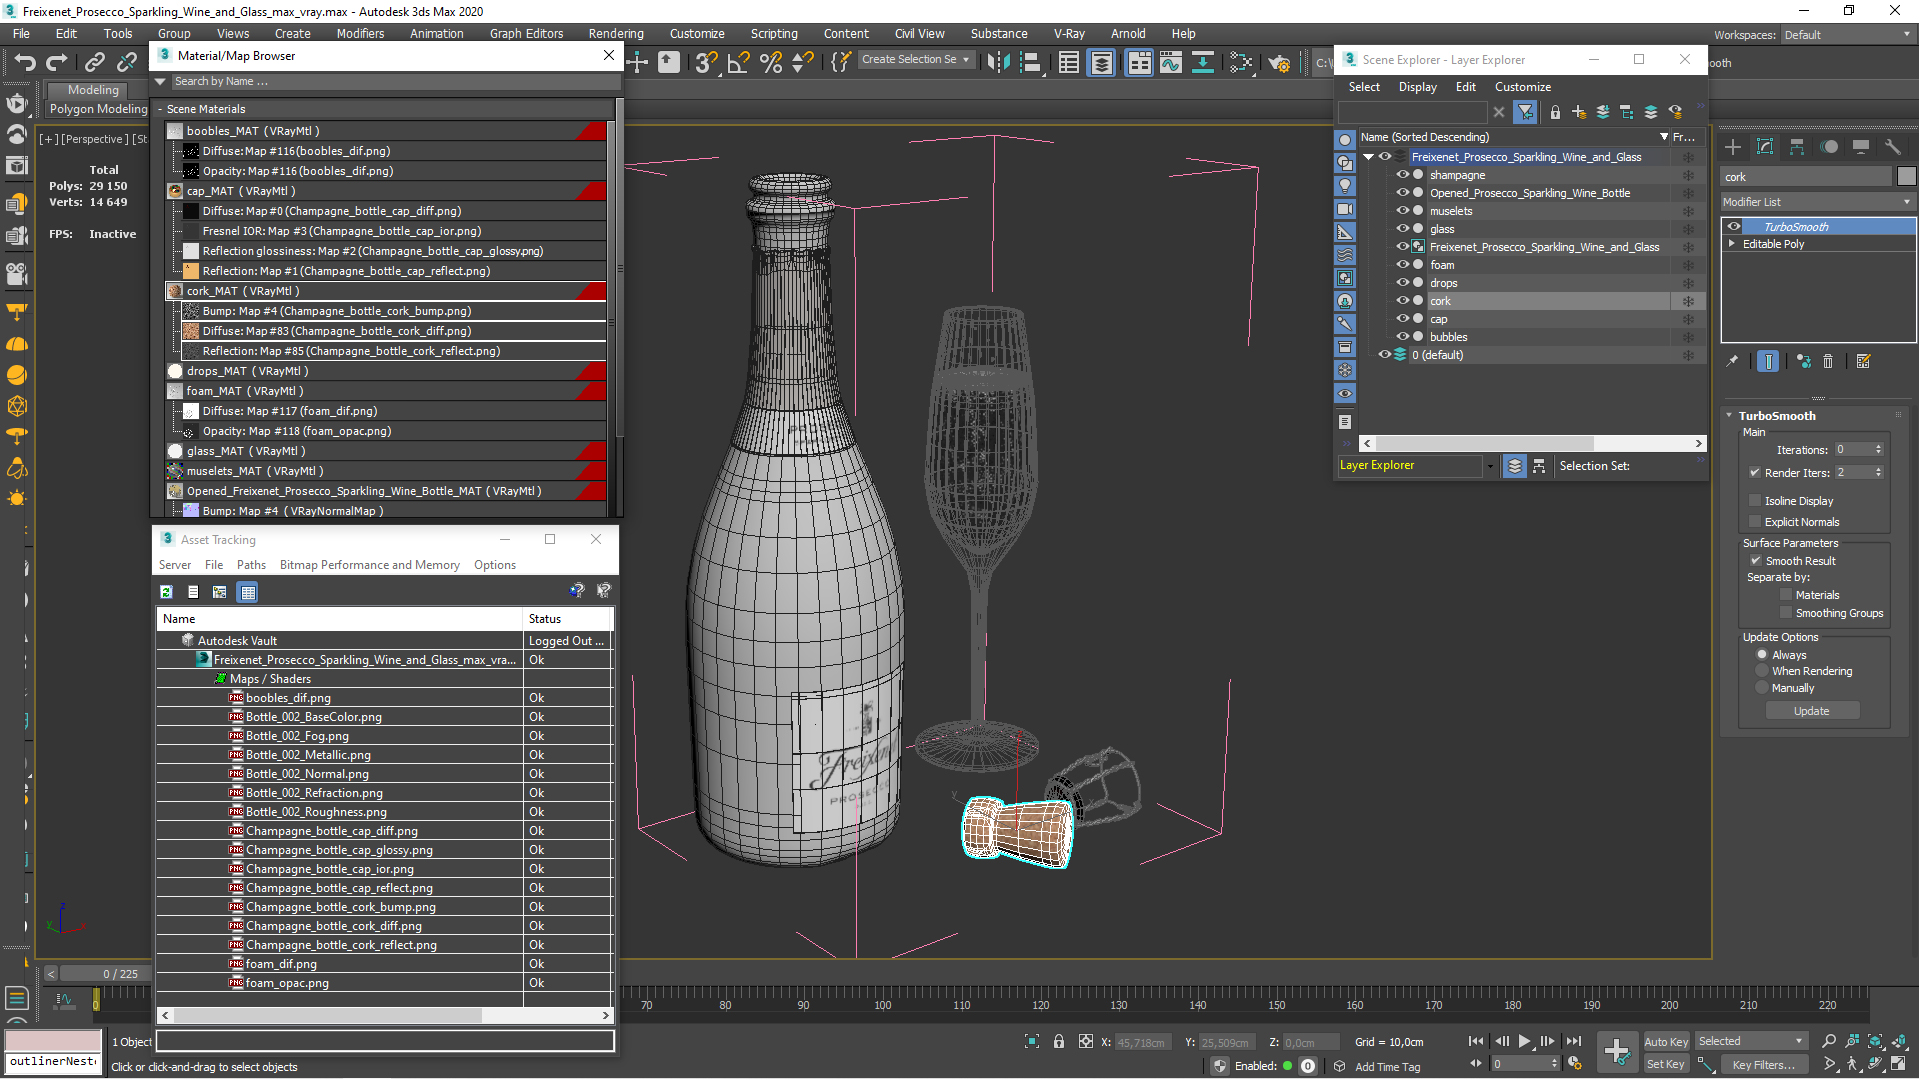This screenshot has height=1080, width=1920.
Task: Click the Key Filters button
Action: [x=1763, y=1065]
